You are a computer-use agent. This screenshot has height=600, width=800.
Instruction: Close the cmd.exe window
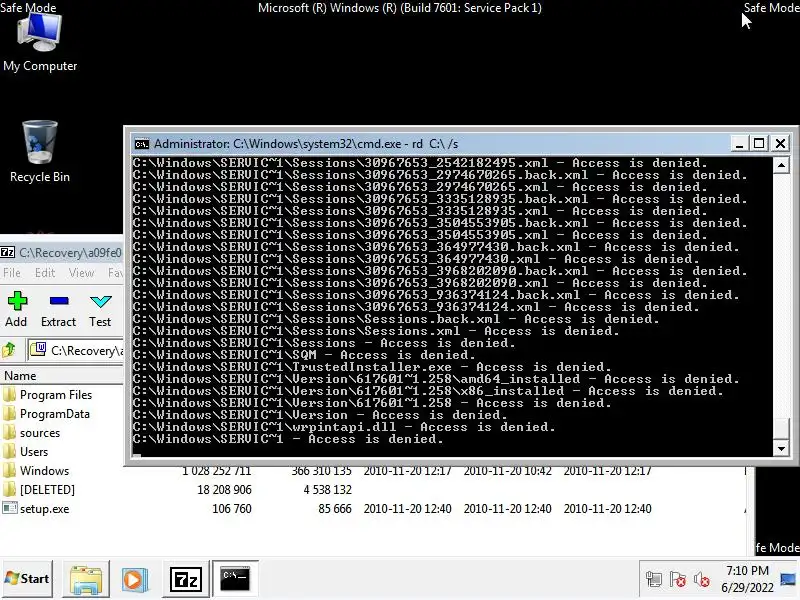(x=781, y=144)
